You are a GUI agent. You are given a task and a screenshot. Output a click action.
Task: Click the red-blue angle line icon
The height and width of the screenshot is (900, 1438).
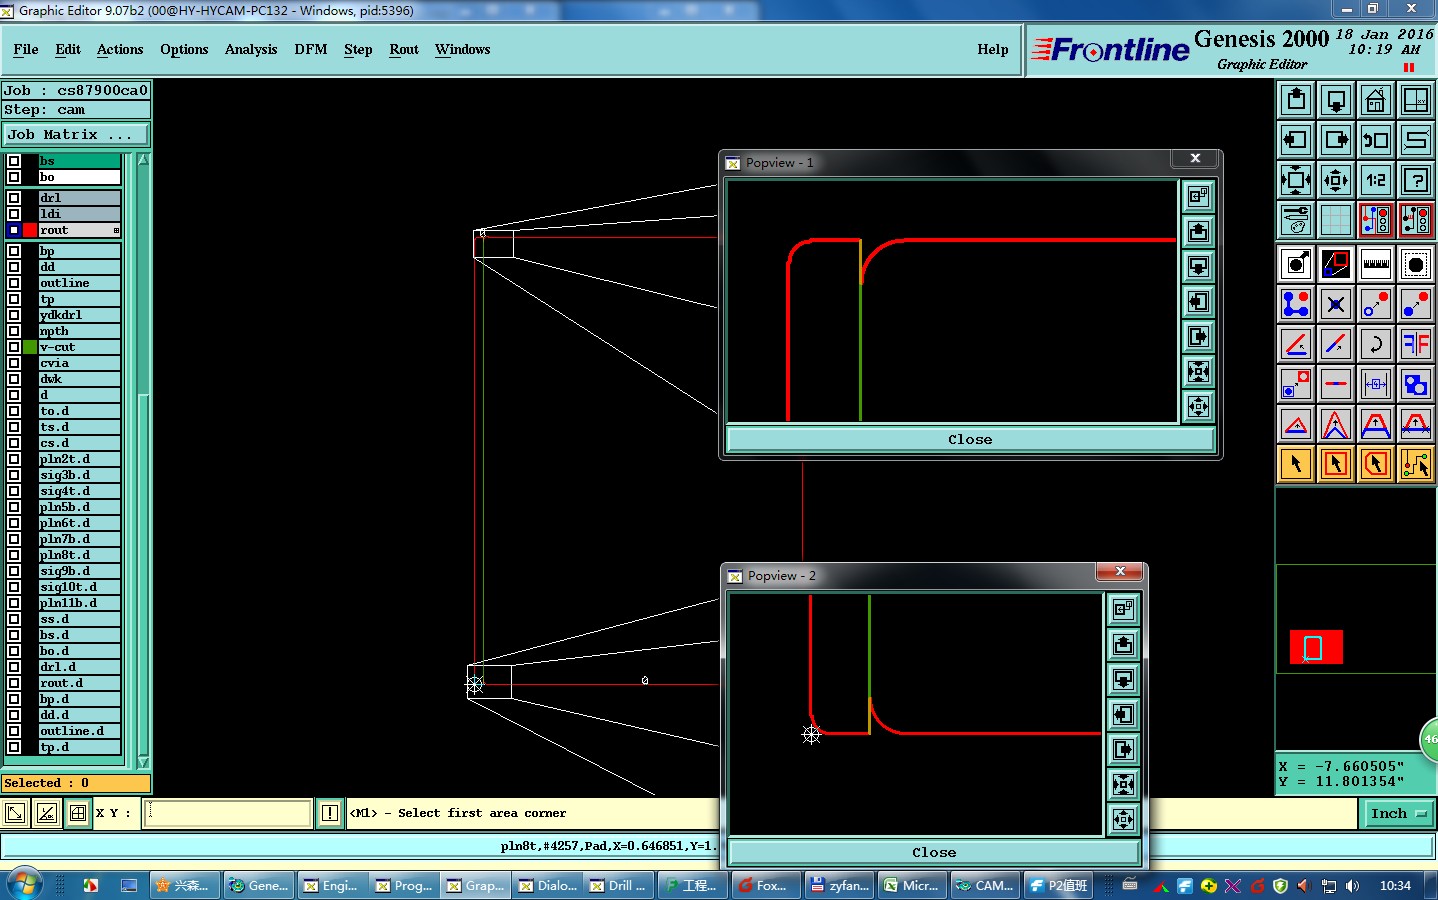1296,344
